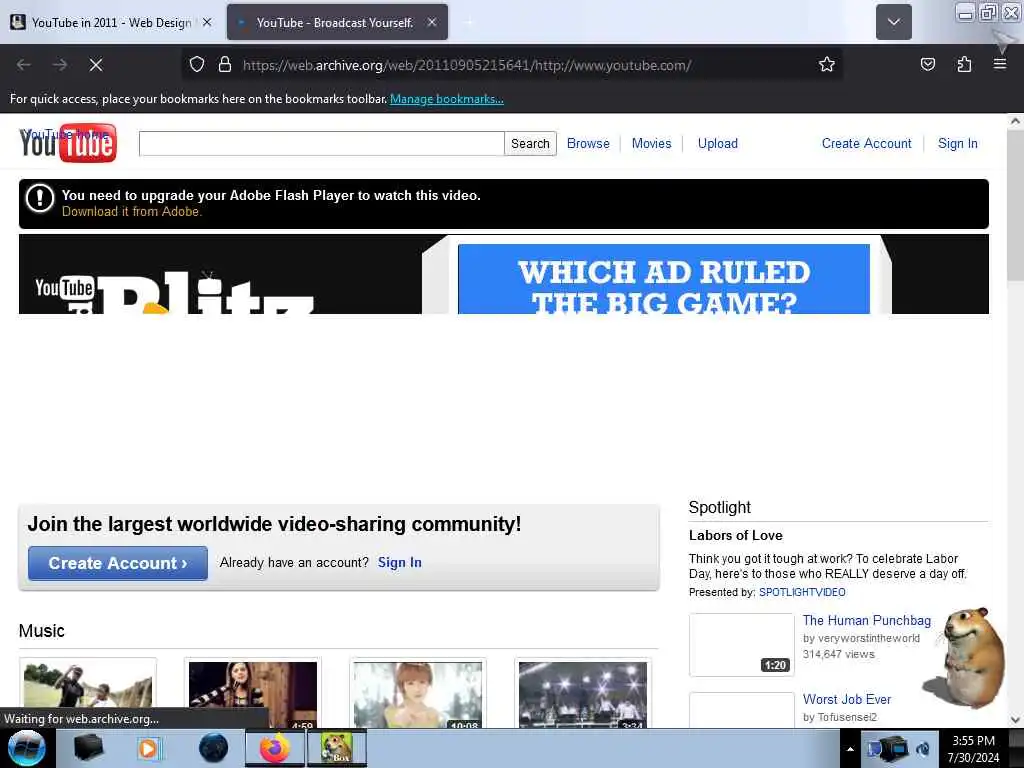Click the Music thumbnail with guitar girl

pos(253,693)
